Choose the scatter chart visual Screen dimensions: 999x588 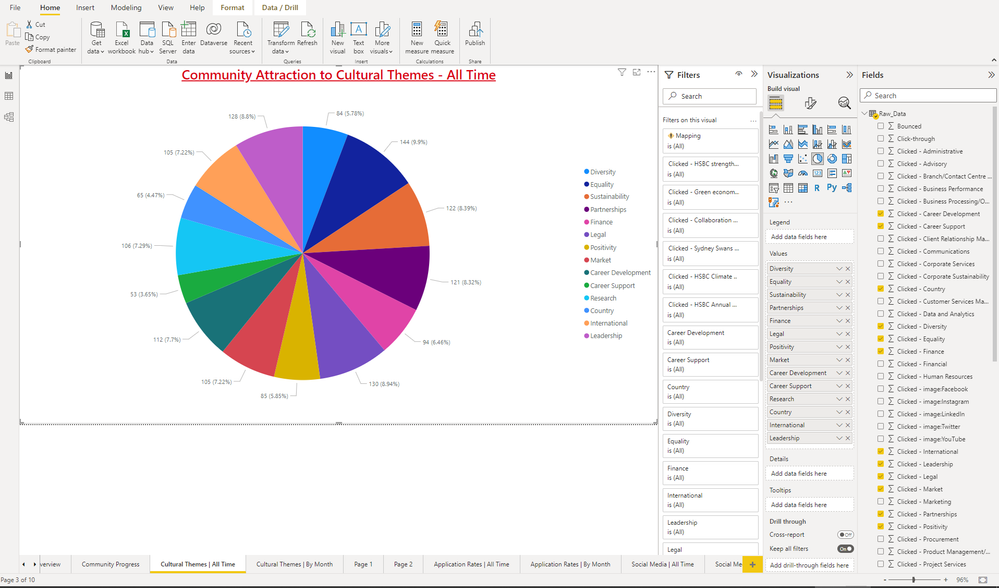click(803, 159)
